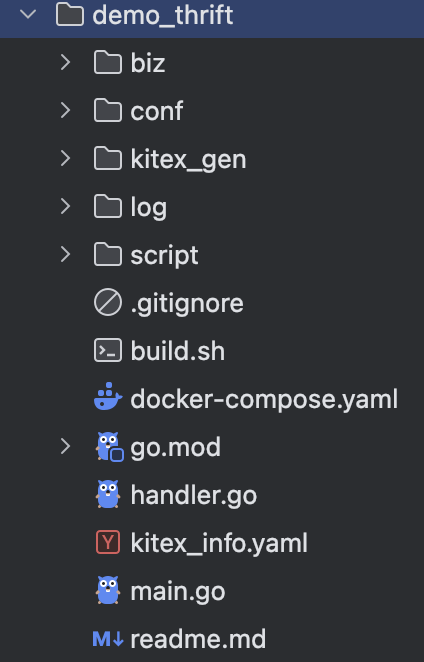This screenshot has height=662, width=424.
Task: Click the red Y icon of kitex_info.yaml
Action: click(x=108, y=542)
